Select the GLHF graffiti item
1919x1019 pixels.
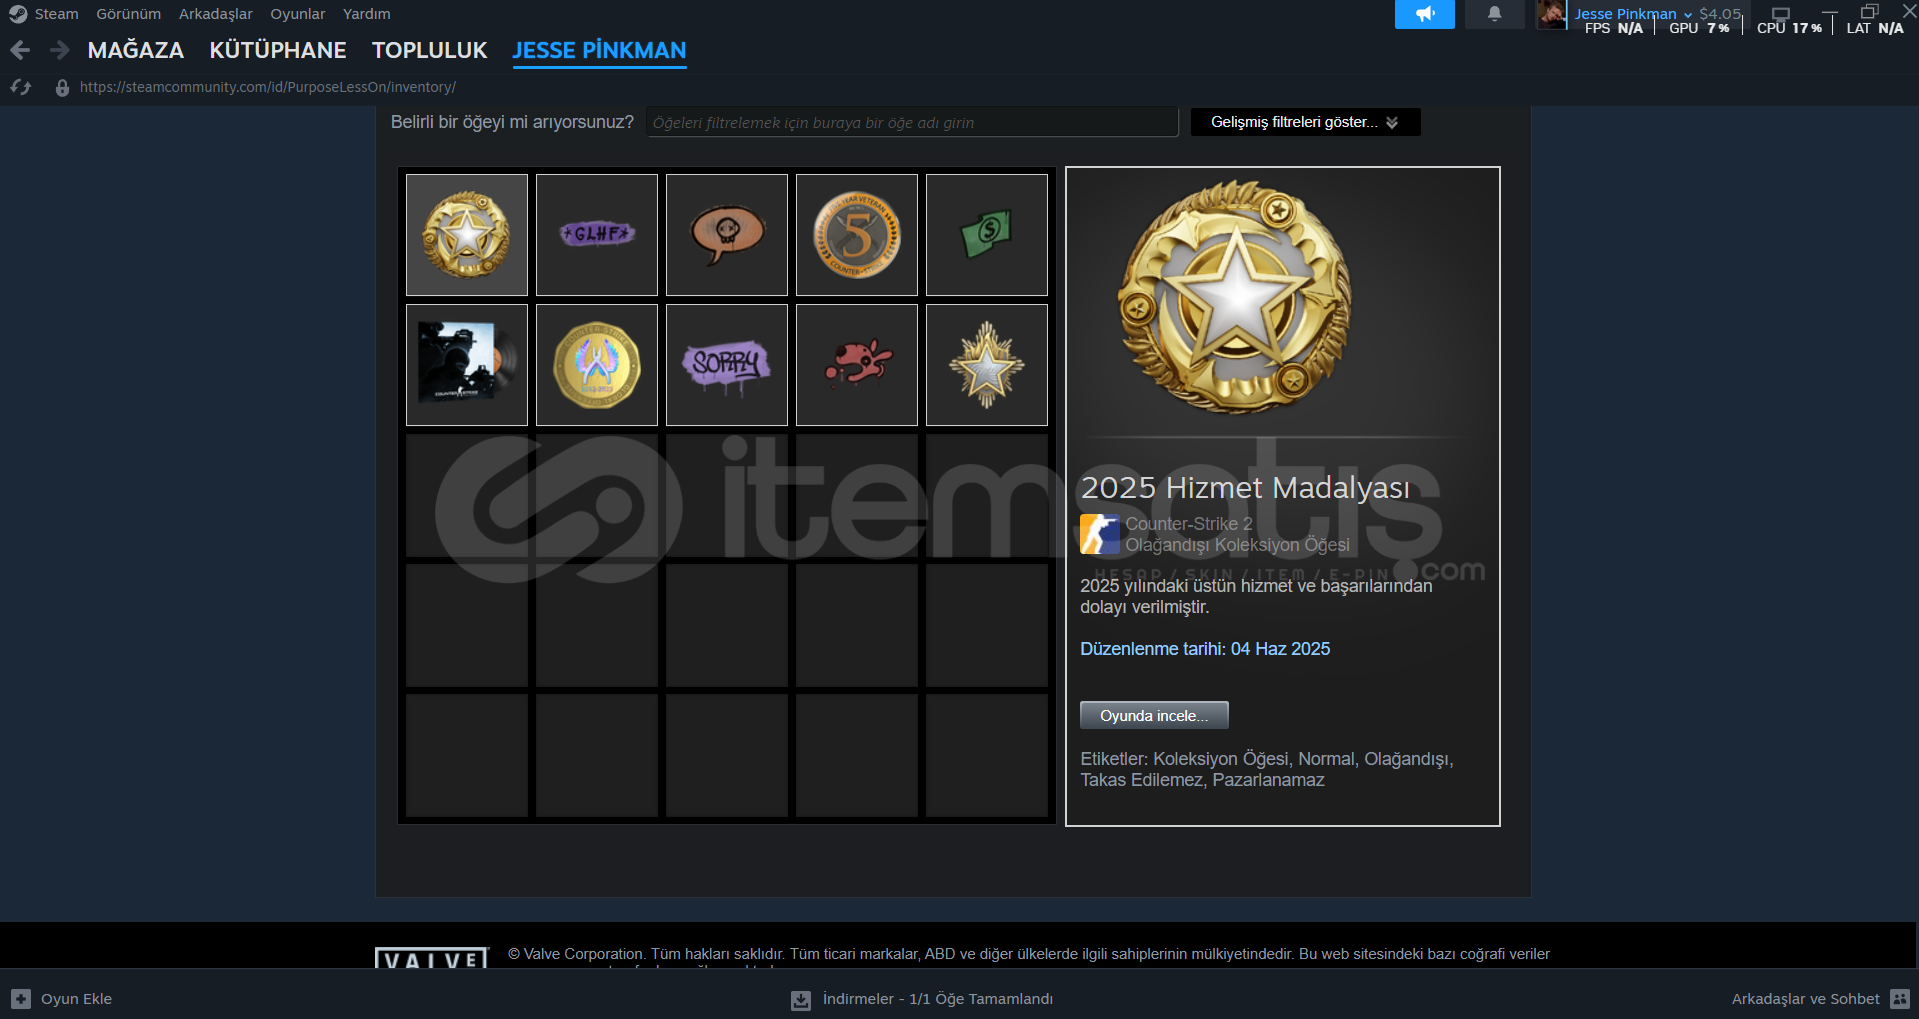(597, 235)
